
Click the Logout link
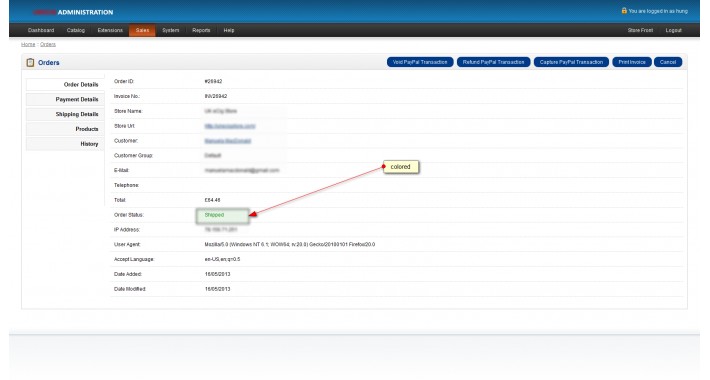[x=673, y=30]
